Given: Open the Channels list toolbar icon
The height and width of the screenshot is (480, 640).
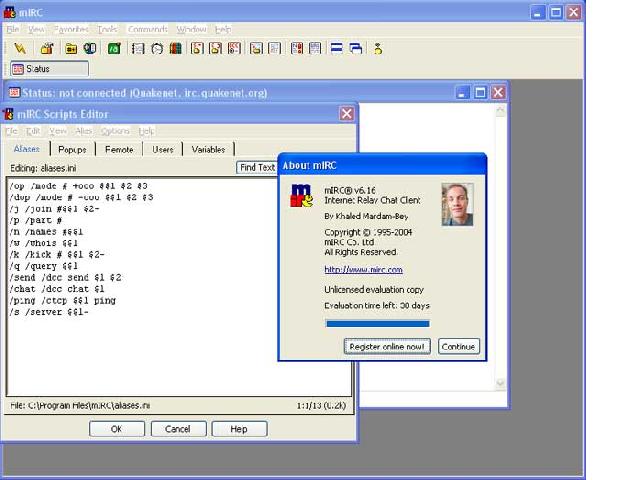Looking at the screenshot, I should coord(90,49).
